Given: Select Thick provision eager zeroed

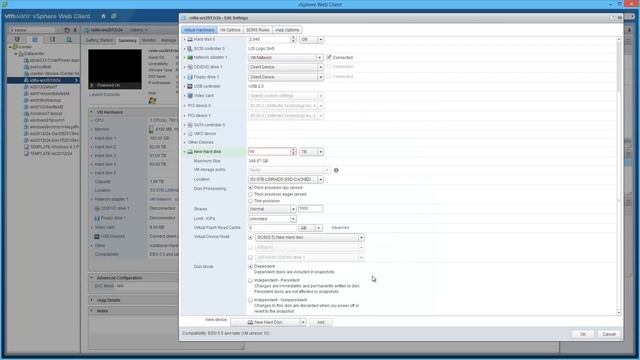Looking at the screenshot, I should click(x=250, y=194).
